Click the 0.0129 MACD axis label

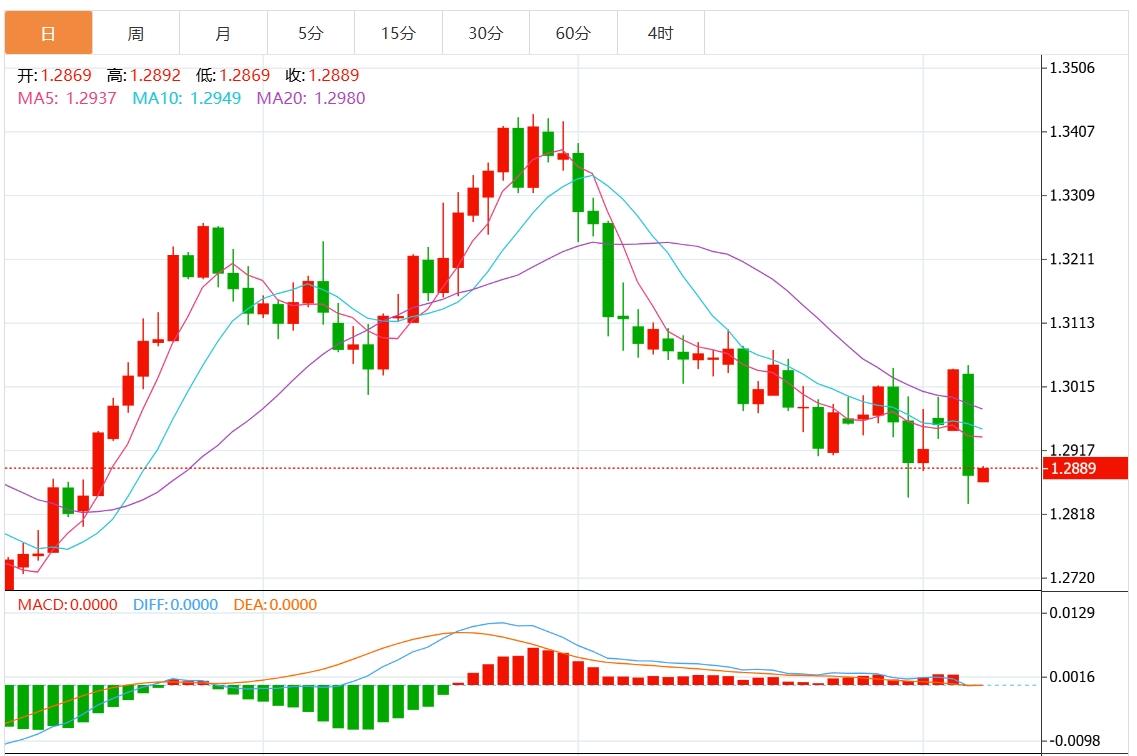[1072, 612]
